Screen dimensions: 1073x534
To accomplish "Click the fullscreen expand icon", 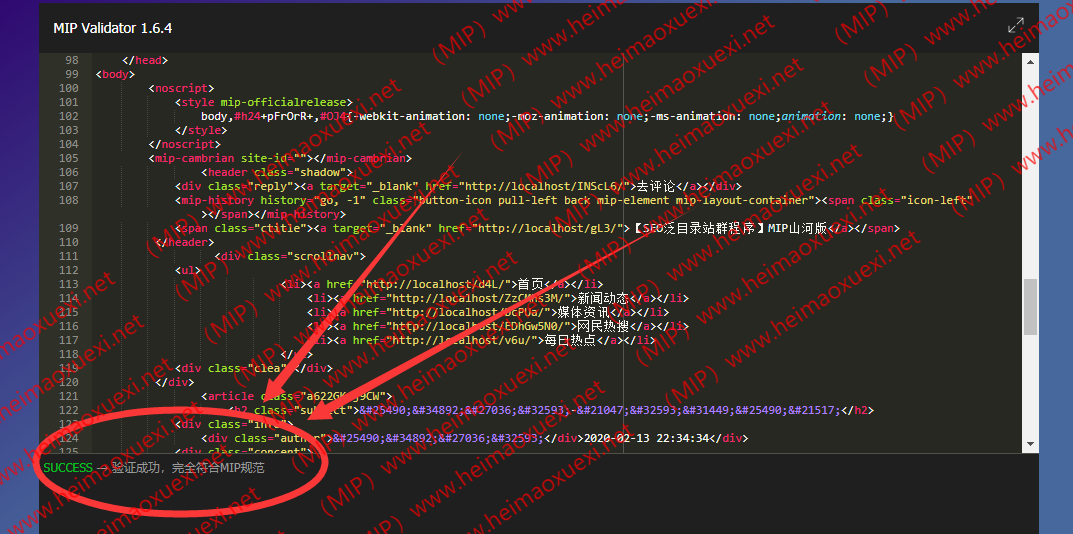I will coord(1015,26).
